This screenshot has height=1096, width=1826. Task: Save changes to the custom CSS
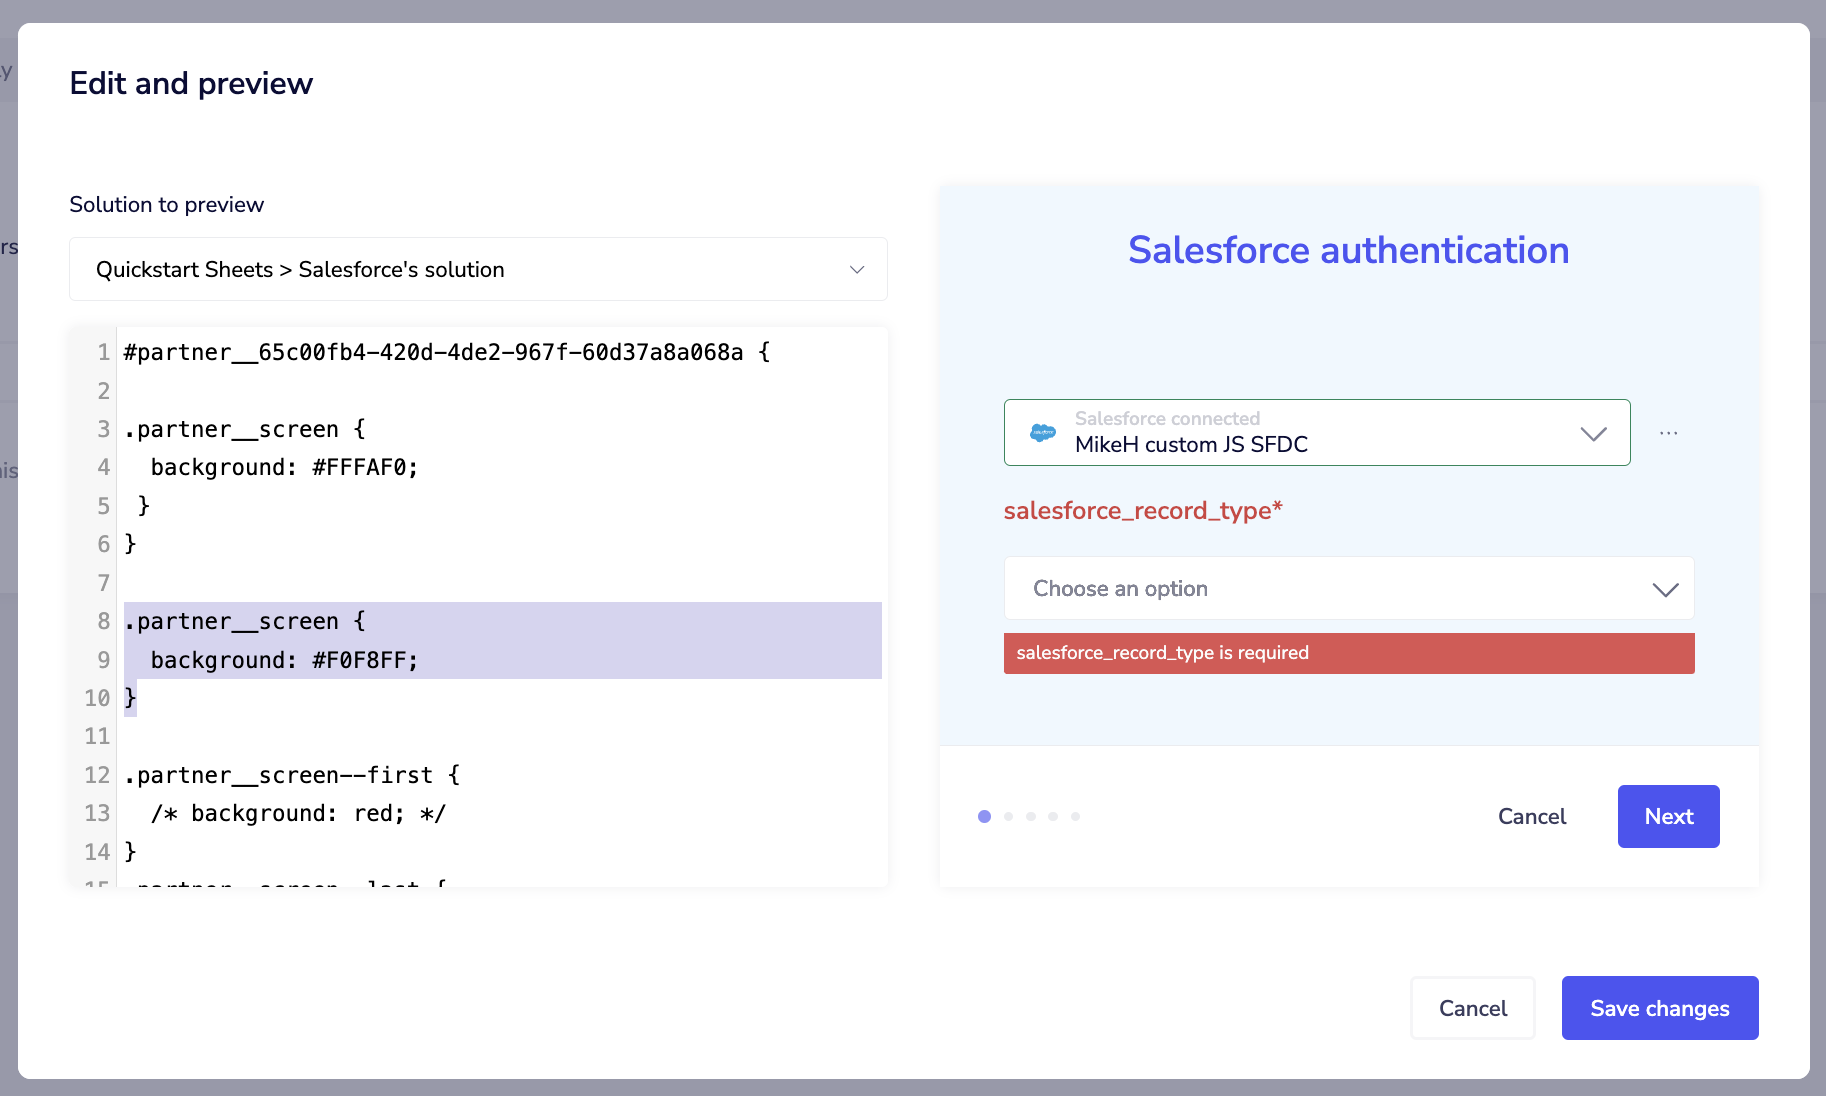[1659, 1008]
